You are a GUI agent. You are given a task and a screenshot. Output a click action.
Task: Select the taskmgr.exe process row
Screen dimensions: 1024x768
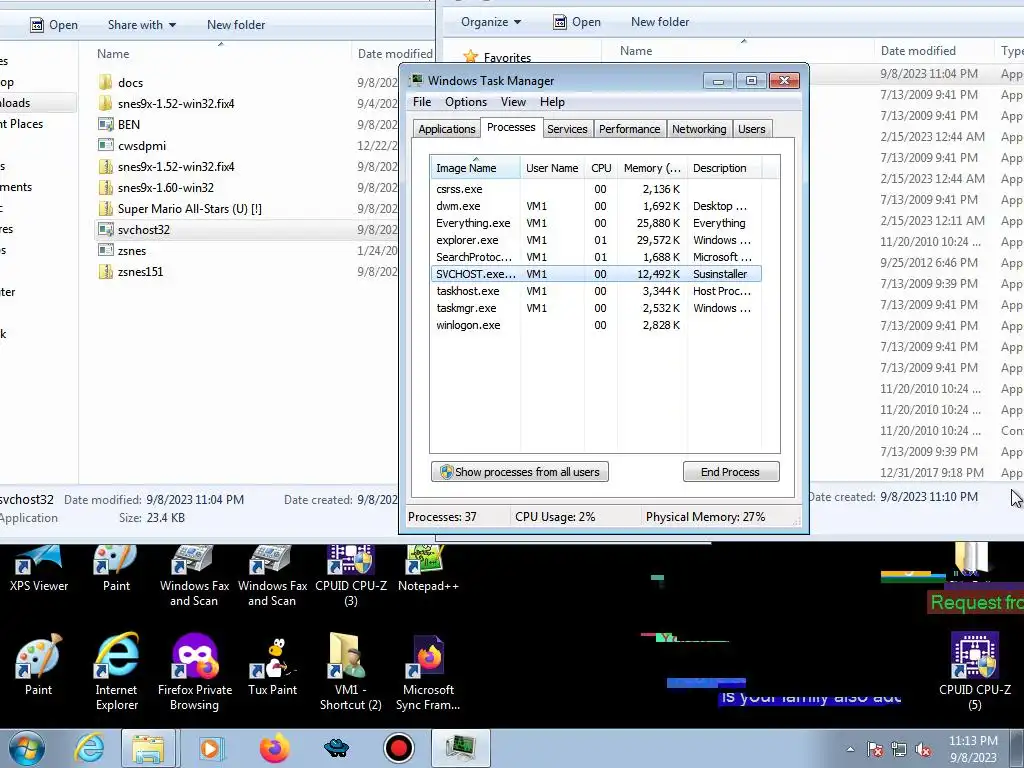tap(596, 308)
